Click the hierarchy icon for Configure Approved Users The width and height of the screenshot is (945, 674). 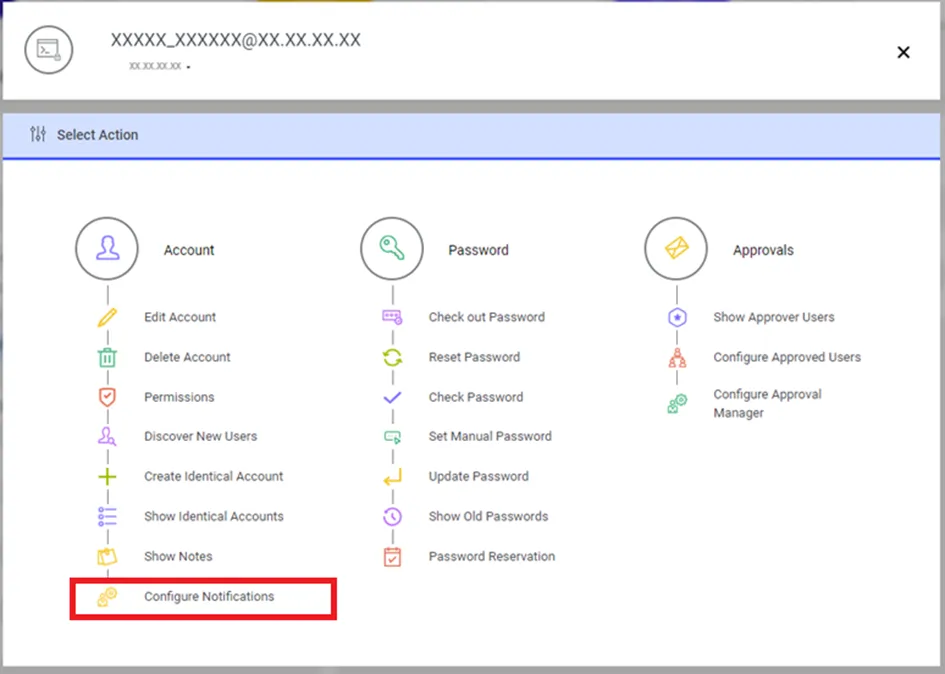[x=677, y=357]
